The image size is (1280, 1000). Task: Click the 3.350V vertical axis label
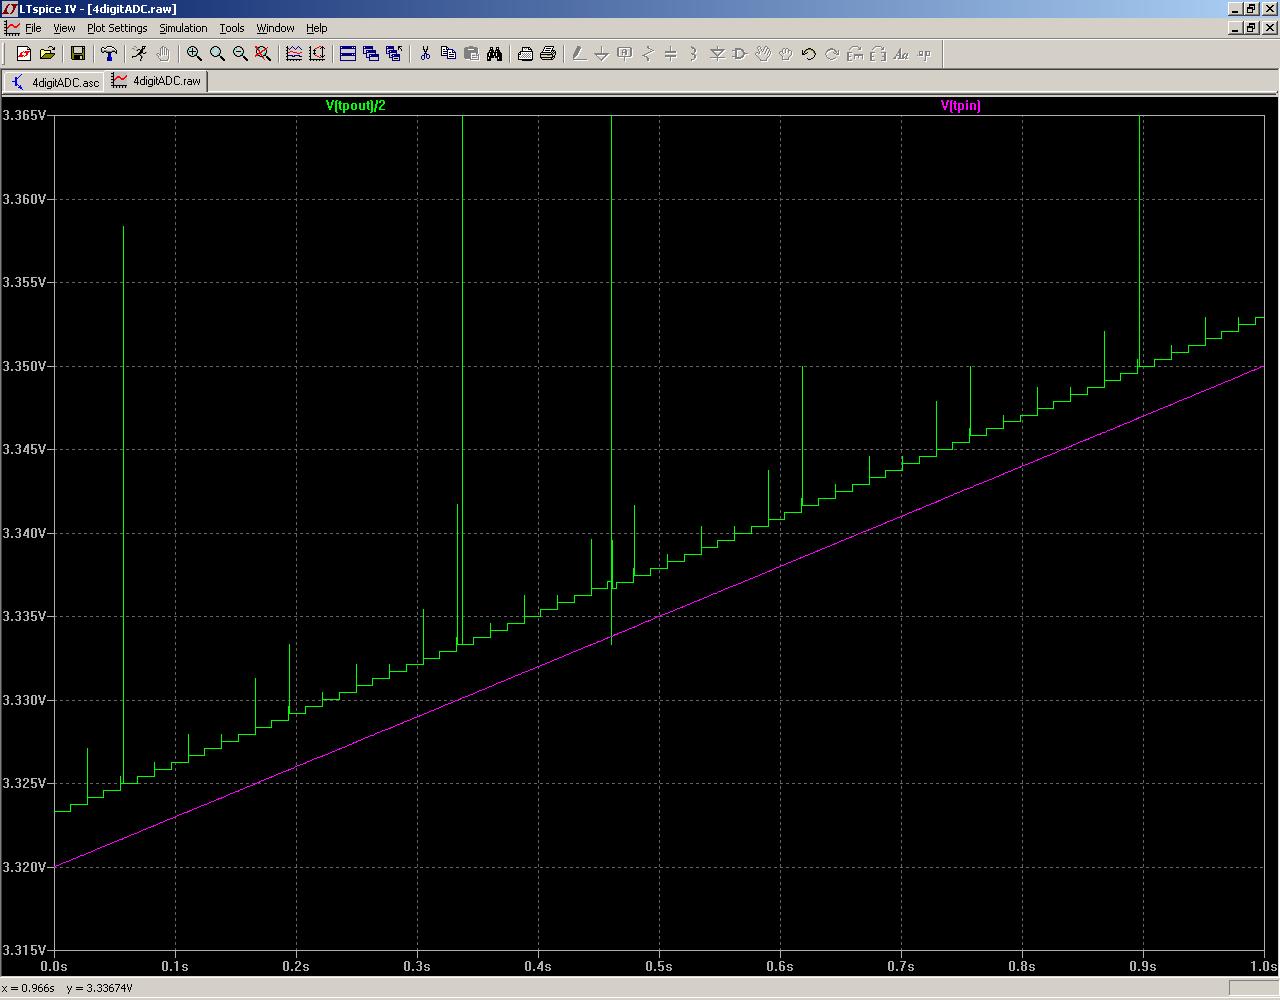coord(24,366)
